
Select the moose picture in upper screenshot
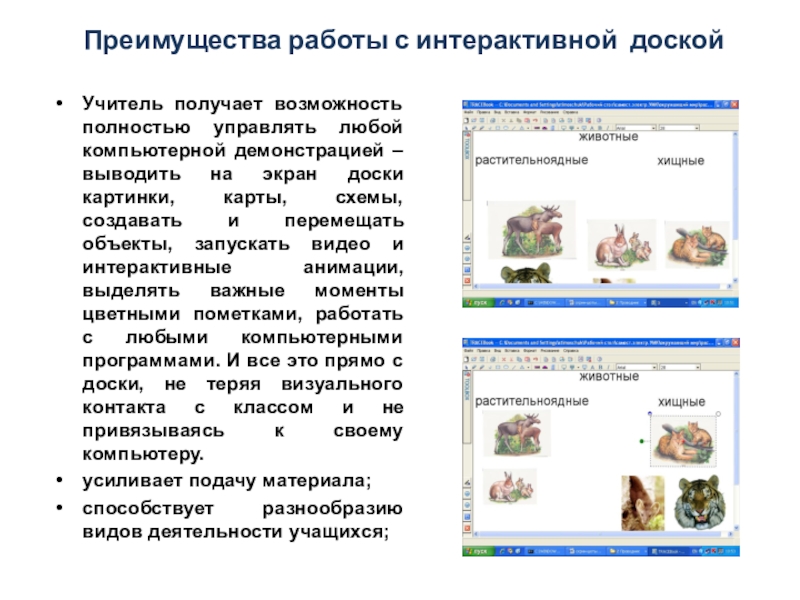tap(532, 230)
